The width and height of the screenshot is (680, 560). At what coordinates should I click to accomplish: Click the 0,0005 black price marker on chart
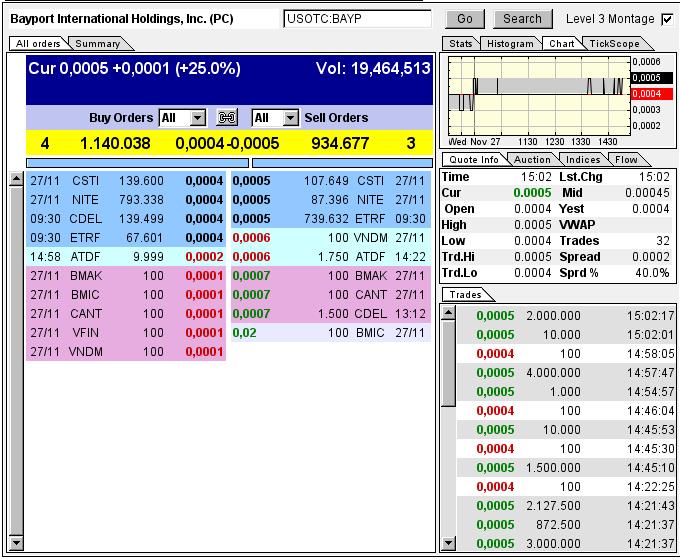tap(651, 78)
